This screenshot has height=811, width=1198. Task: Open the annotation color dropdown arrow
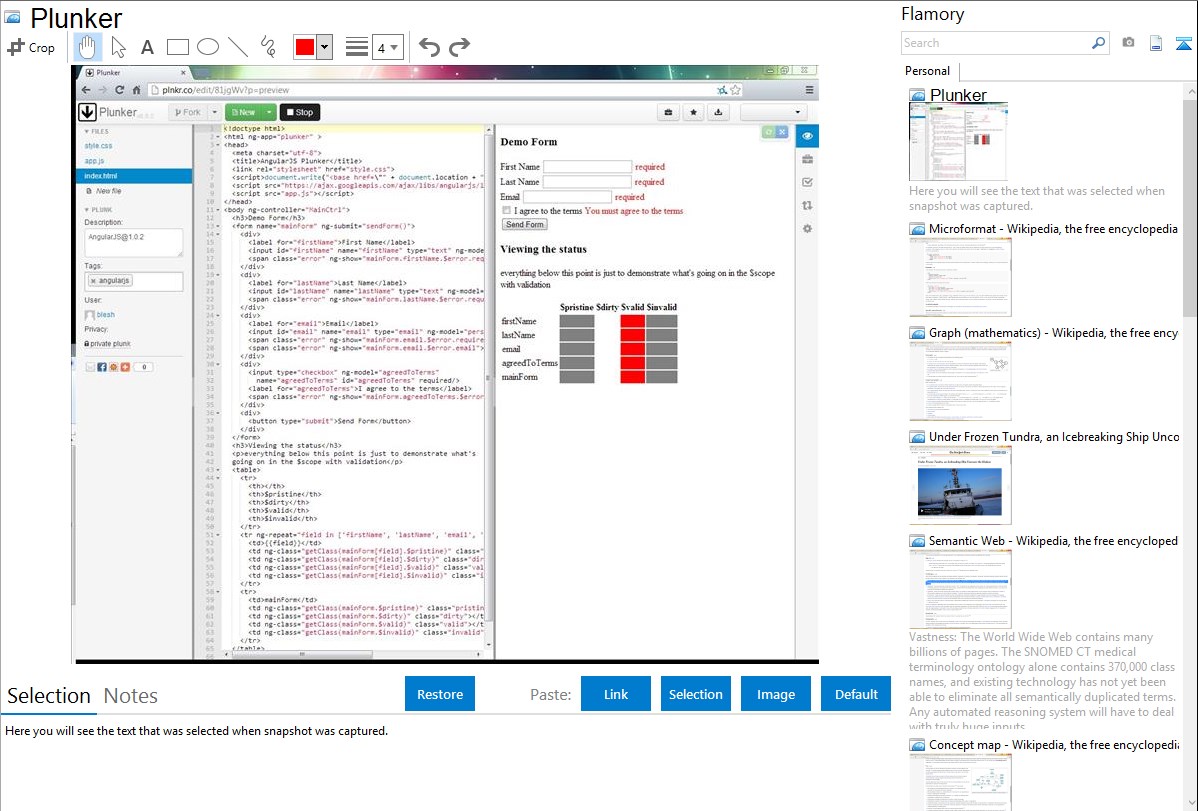click(x=325, y=47)
